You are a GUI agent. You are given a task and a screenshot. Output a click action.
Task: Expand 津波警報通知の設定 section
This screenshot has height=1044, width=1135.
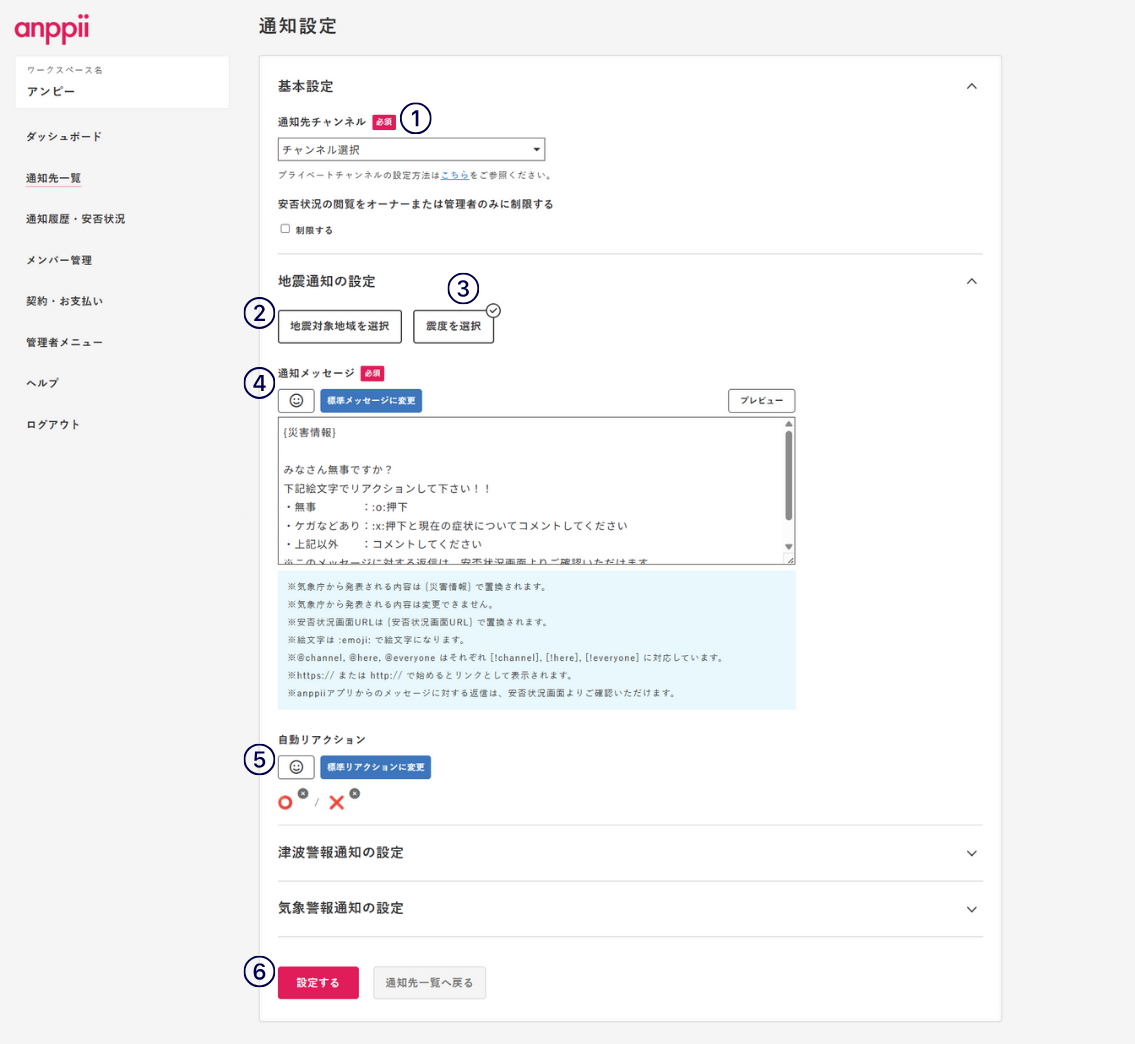pos(971,853)
